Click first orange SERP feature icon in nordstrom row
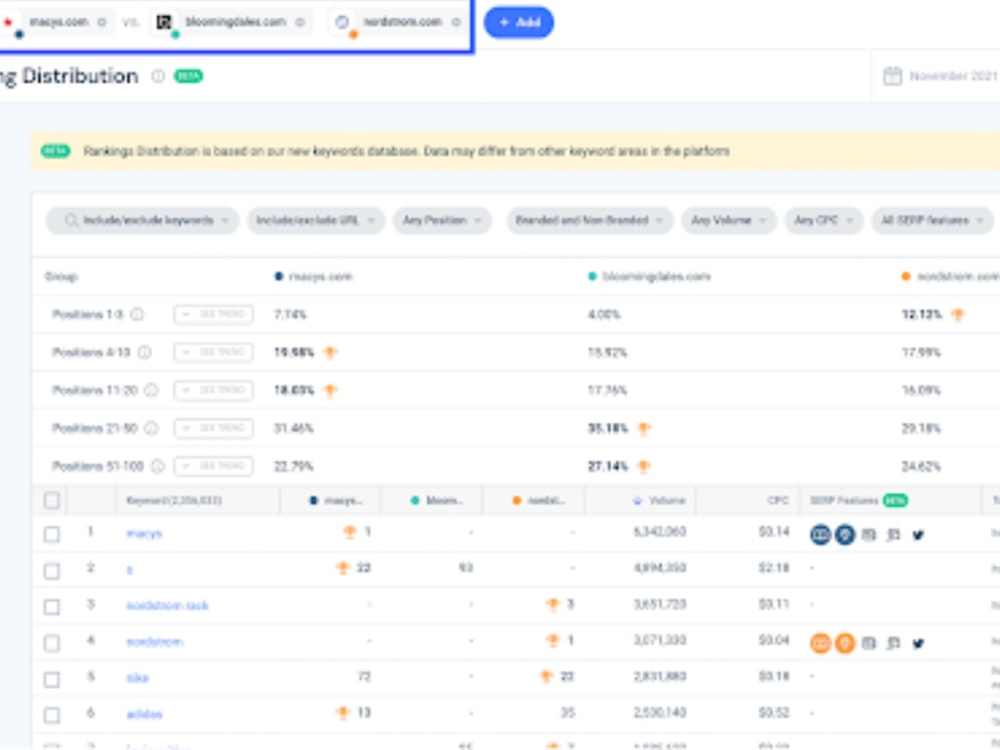The width and height of the screenshot is (1000, 750). tap(820, 643)
